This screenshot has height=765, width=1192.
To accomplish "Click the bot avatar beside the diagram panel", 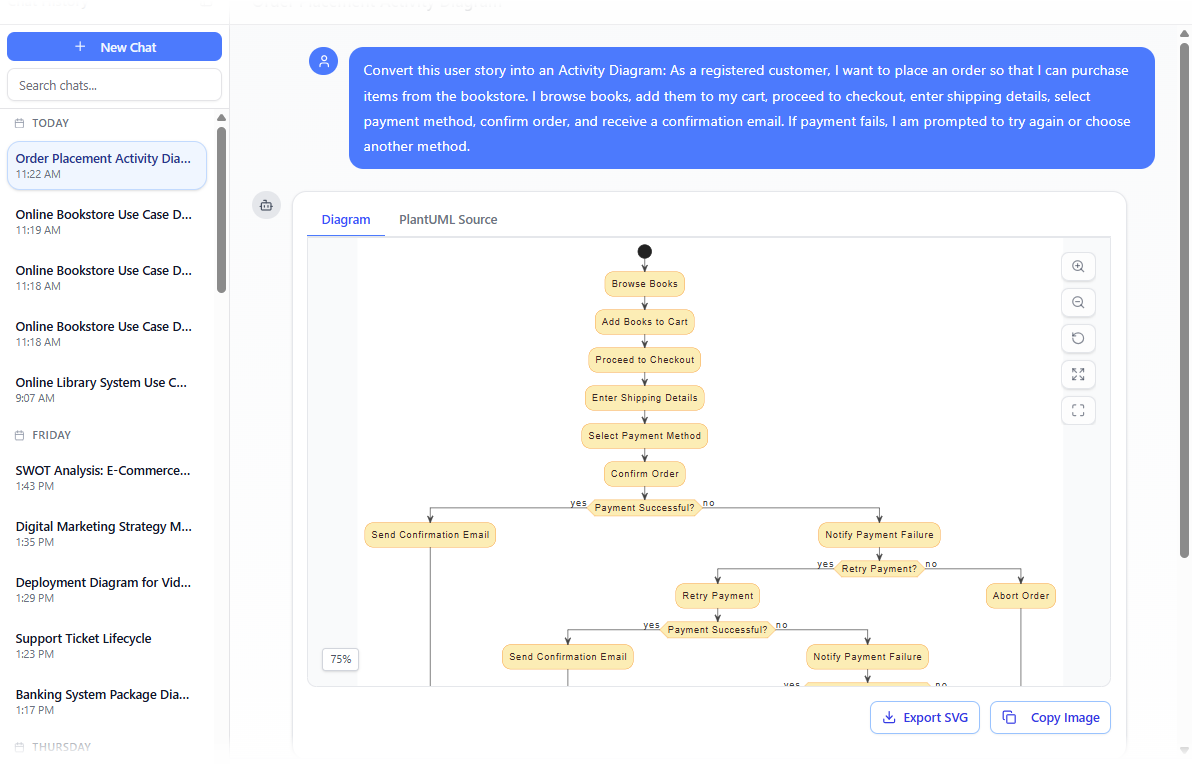I will tap(266, 205).
